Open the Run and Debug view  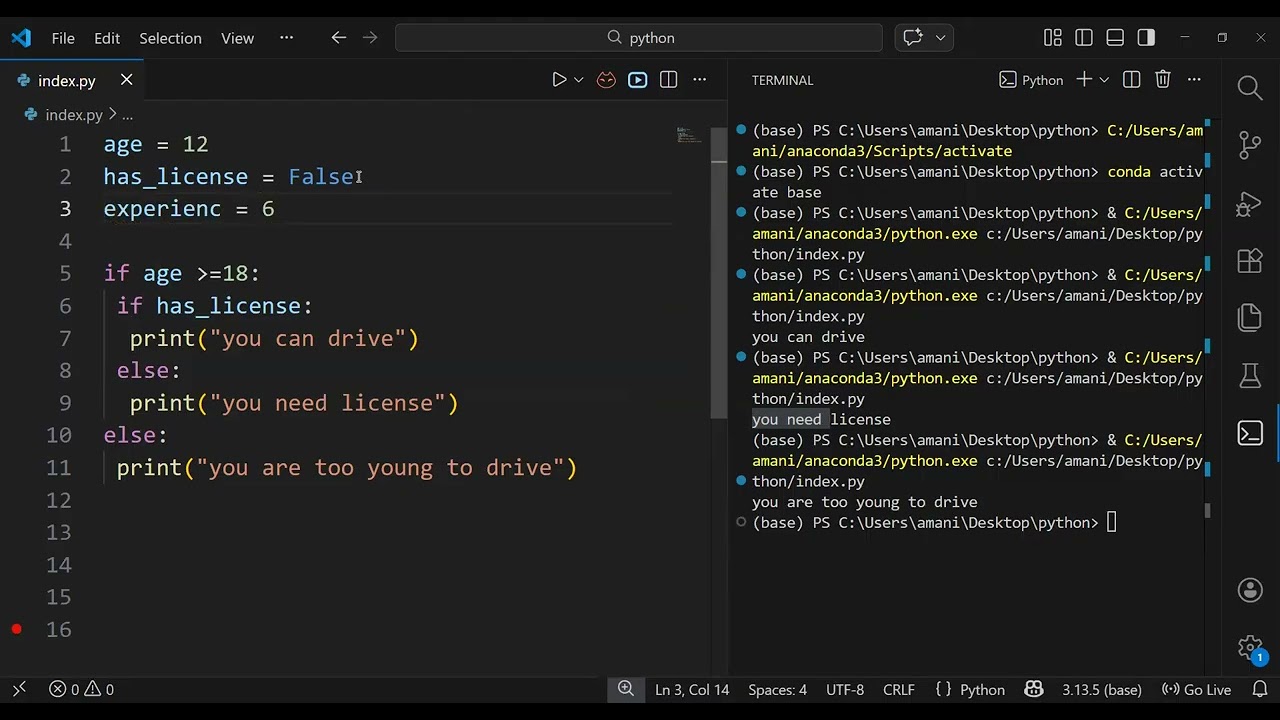[1250, 203]
